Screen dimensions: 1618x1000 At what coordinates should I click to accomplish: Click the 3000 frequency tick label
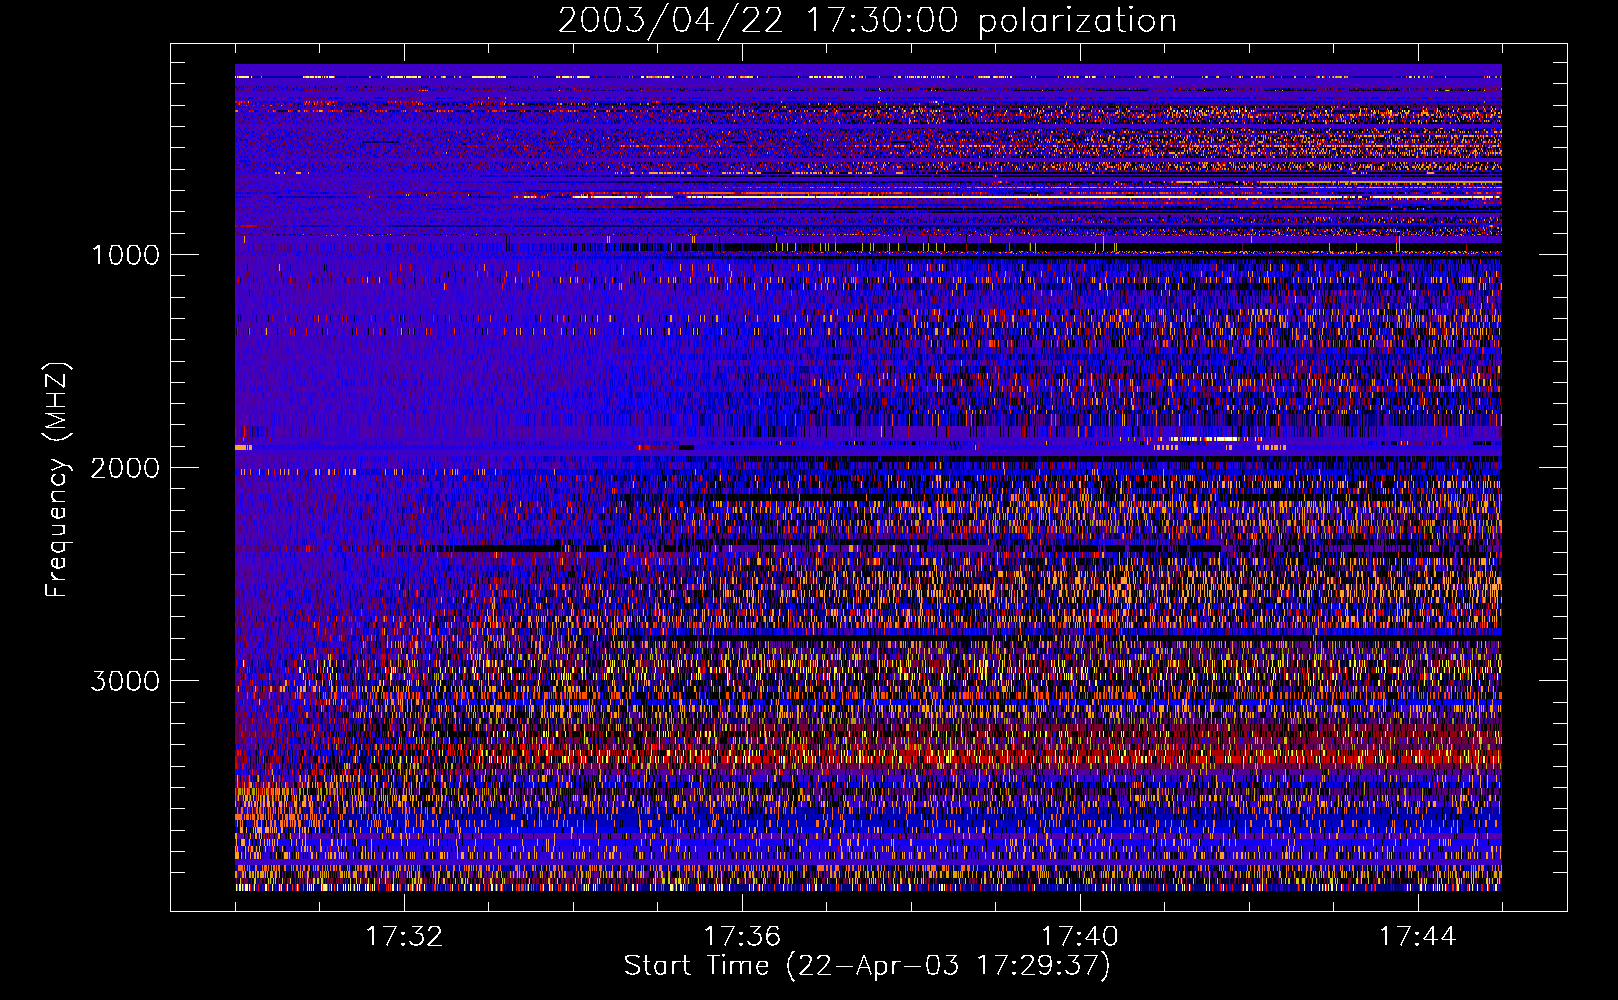(125, 681)
